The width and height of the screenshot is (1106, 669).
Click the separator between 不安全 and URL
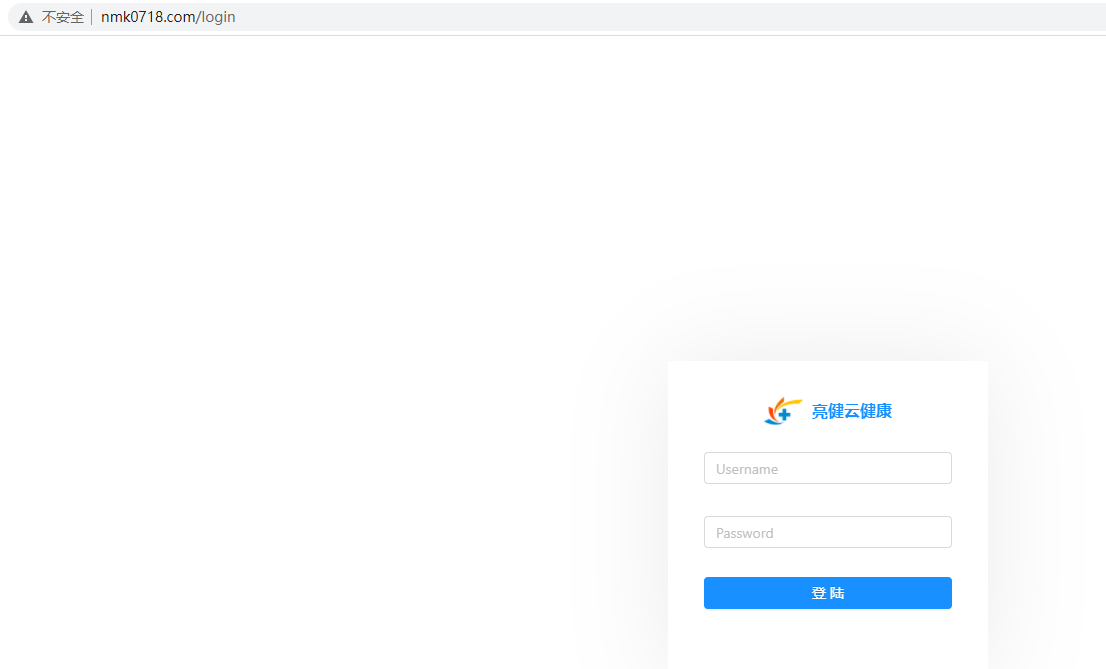(92, 17)
